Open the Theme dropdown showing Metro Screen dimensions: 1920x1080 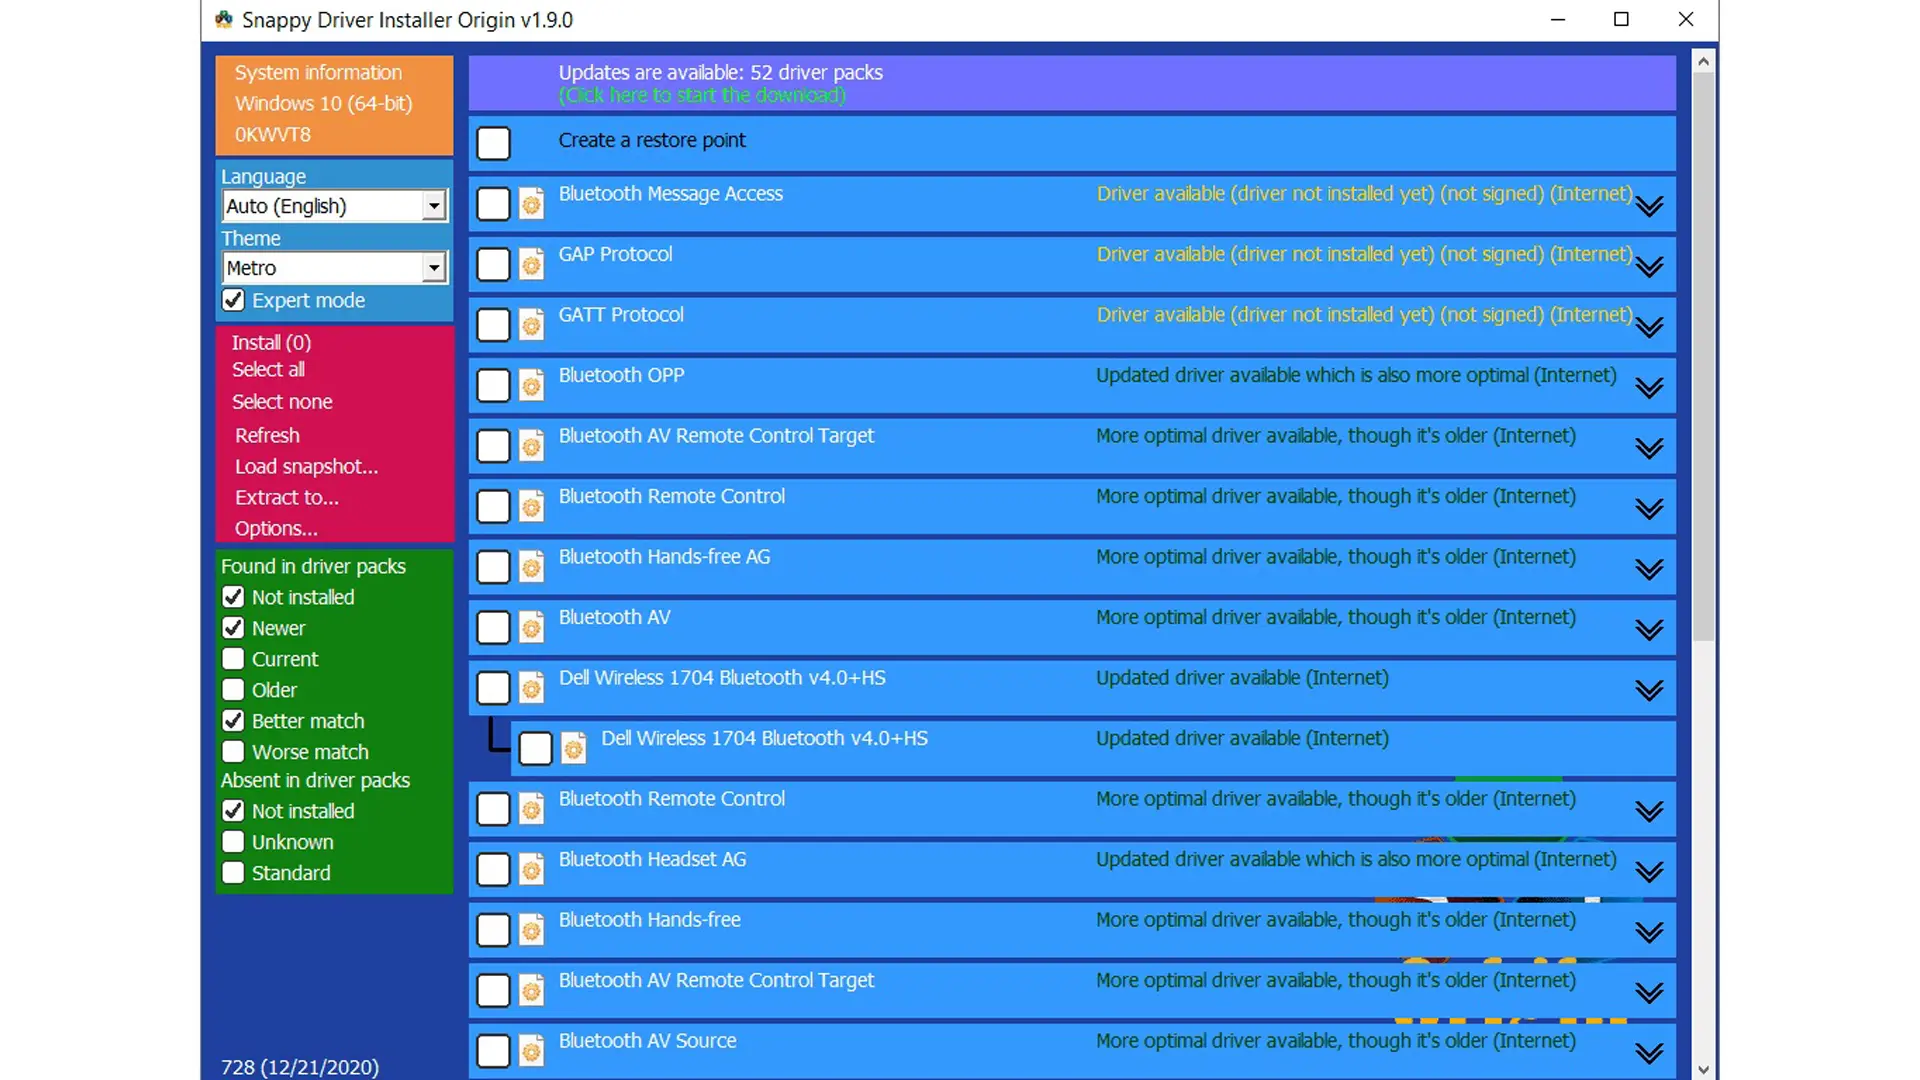tap(433, 268)
